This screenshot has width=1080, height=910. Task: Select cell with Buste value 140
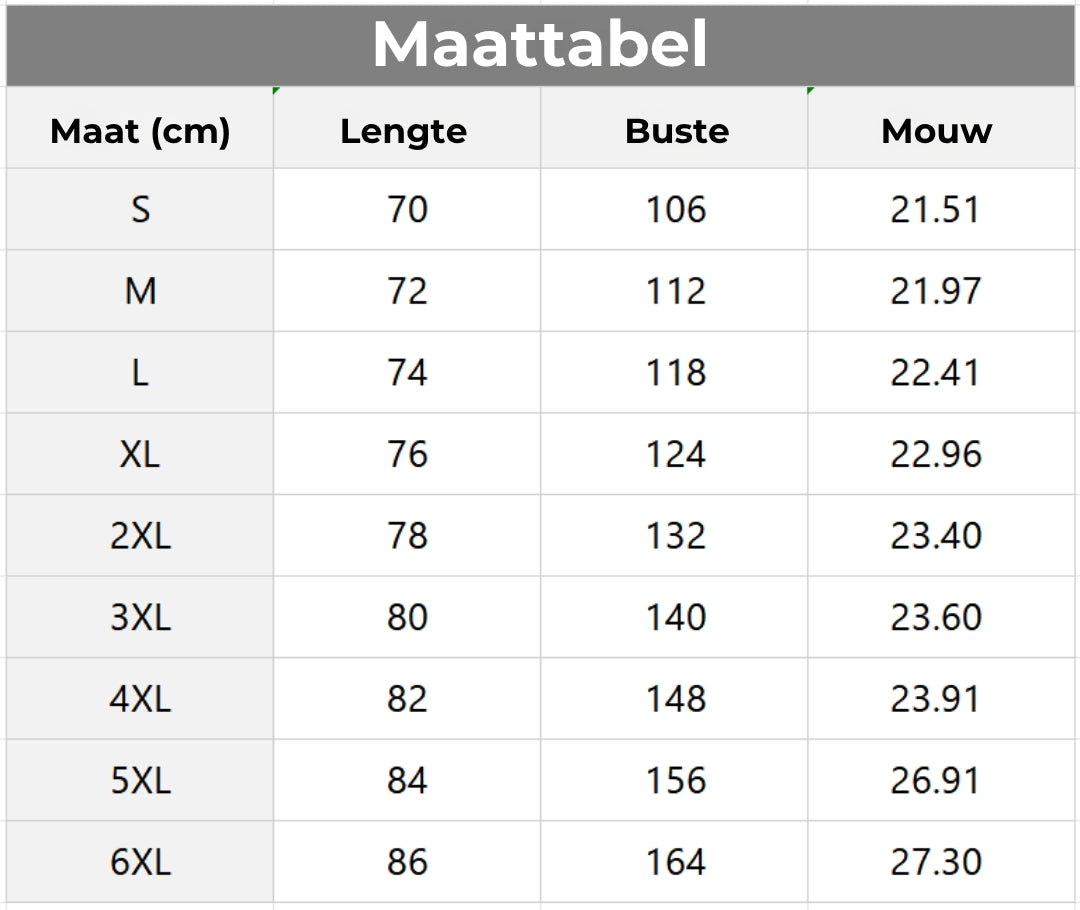click(x=674, y=617)
